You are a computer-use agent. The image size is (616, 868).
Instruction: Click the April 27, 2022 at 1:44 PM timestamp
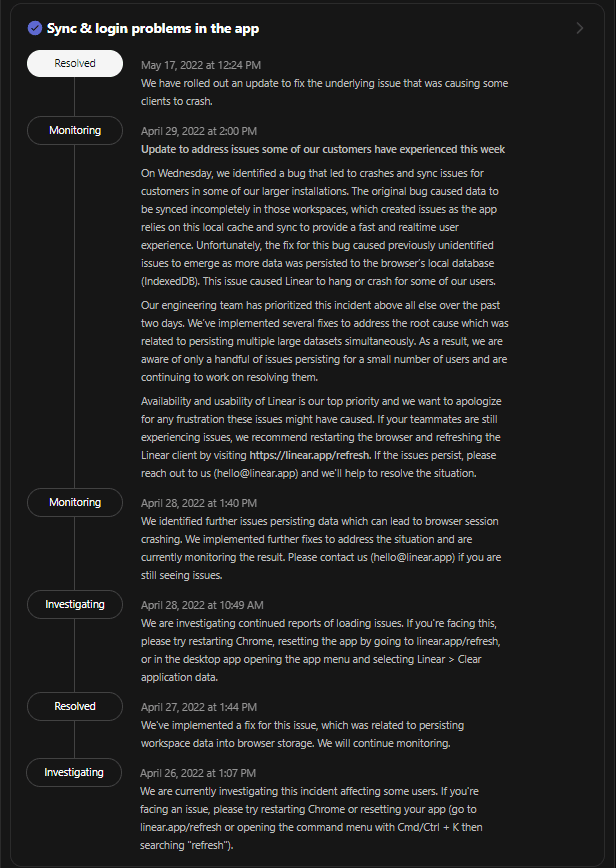click(199, 707)
